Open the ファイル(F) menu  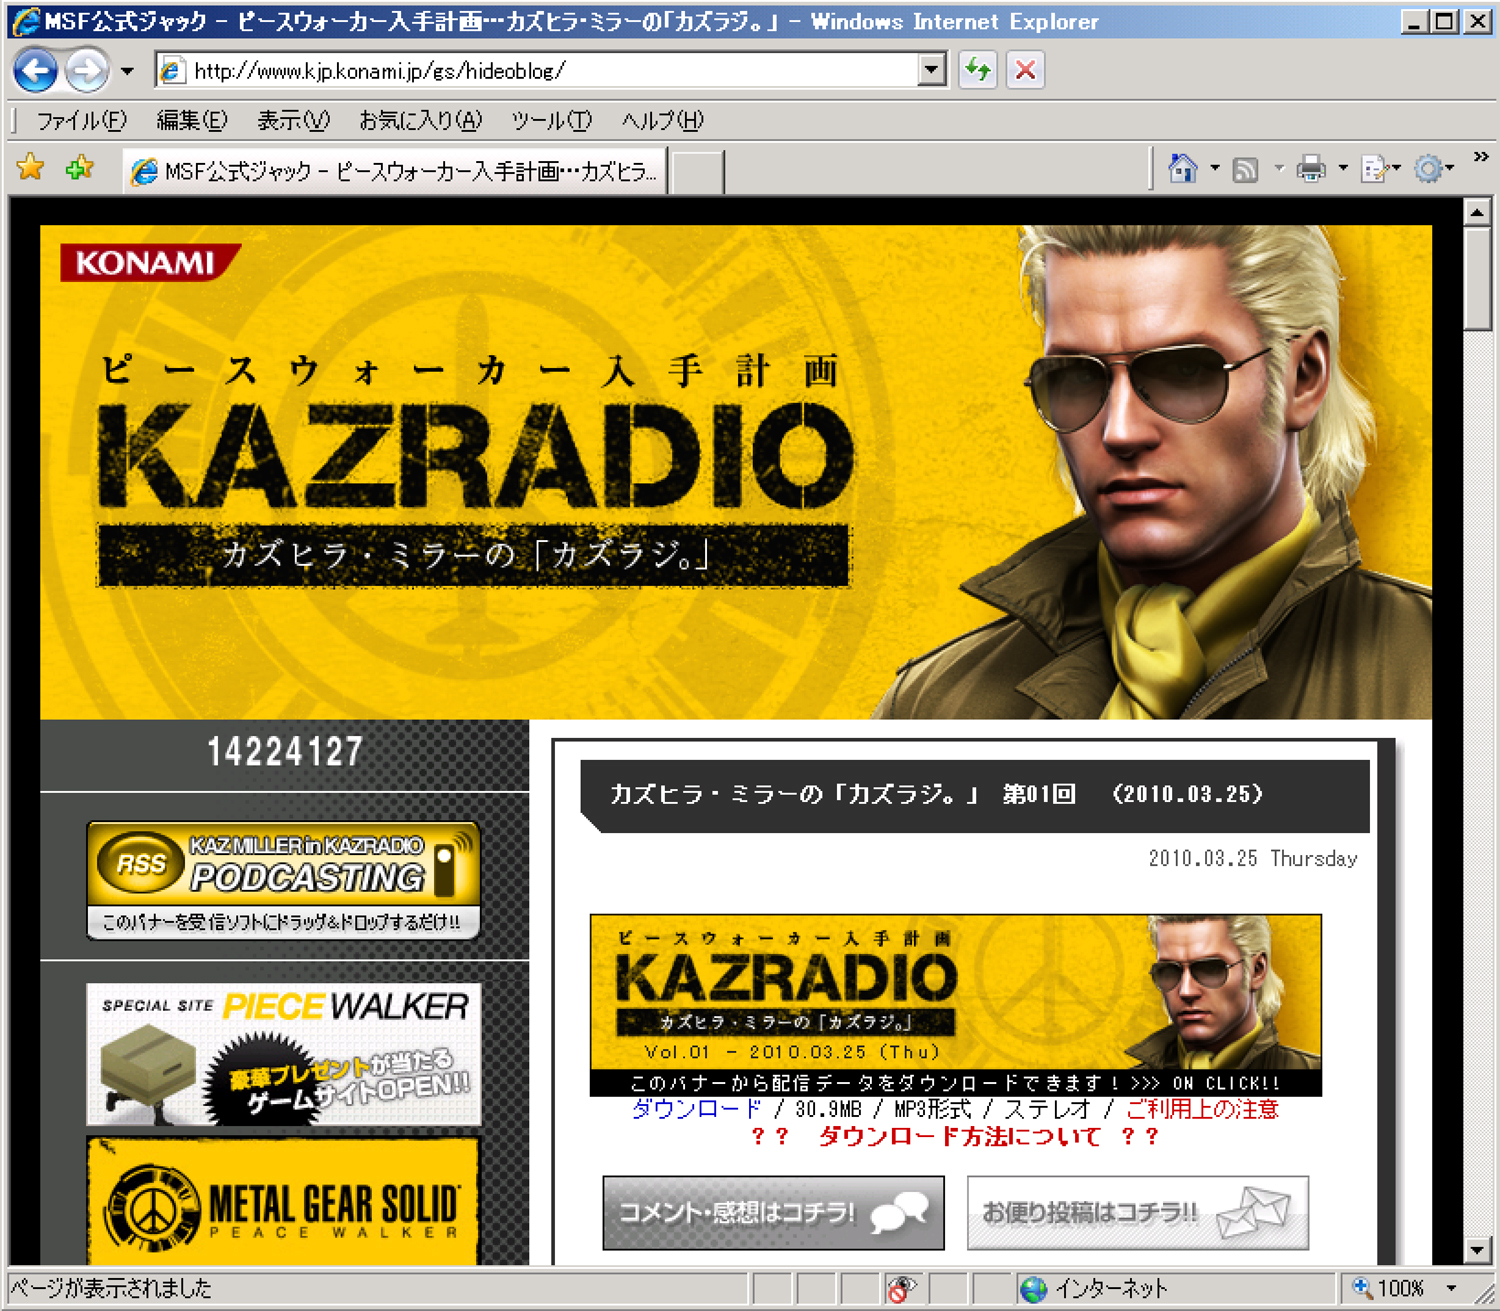click(x=81, y=121)
